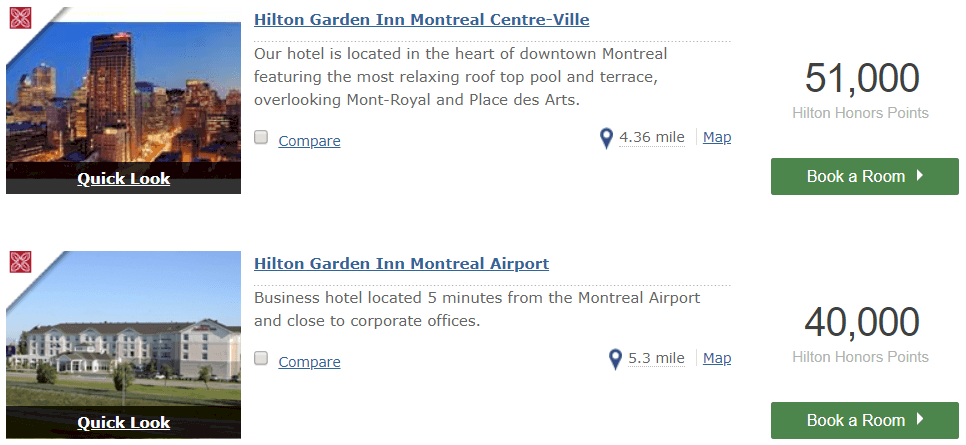Tick the Compare checkbox for the Airport hotel
Image resolution: width=966 pixels, height=445 pixels.
[x=261, y=358]
